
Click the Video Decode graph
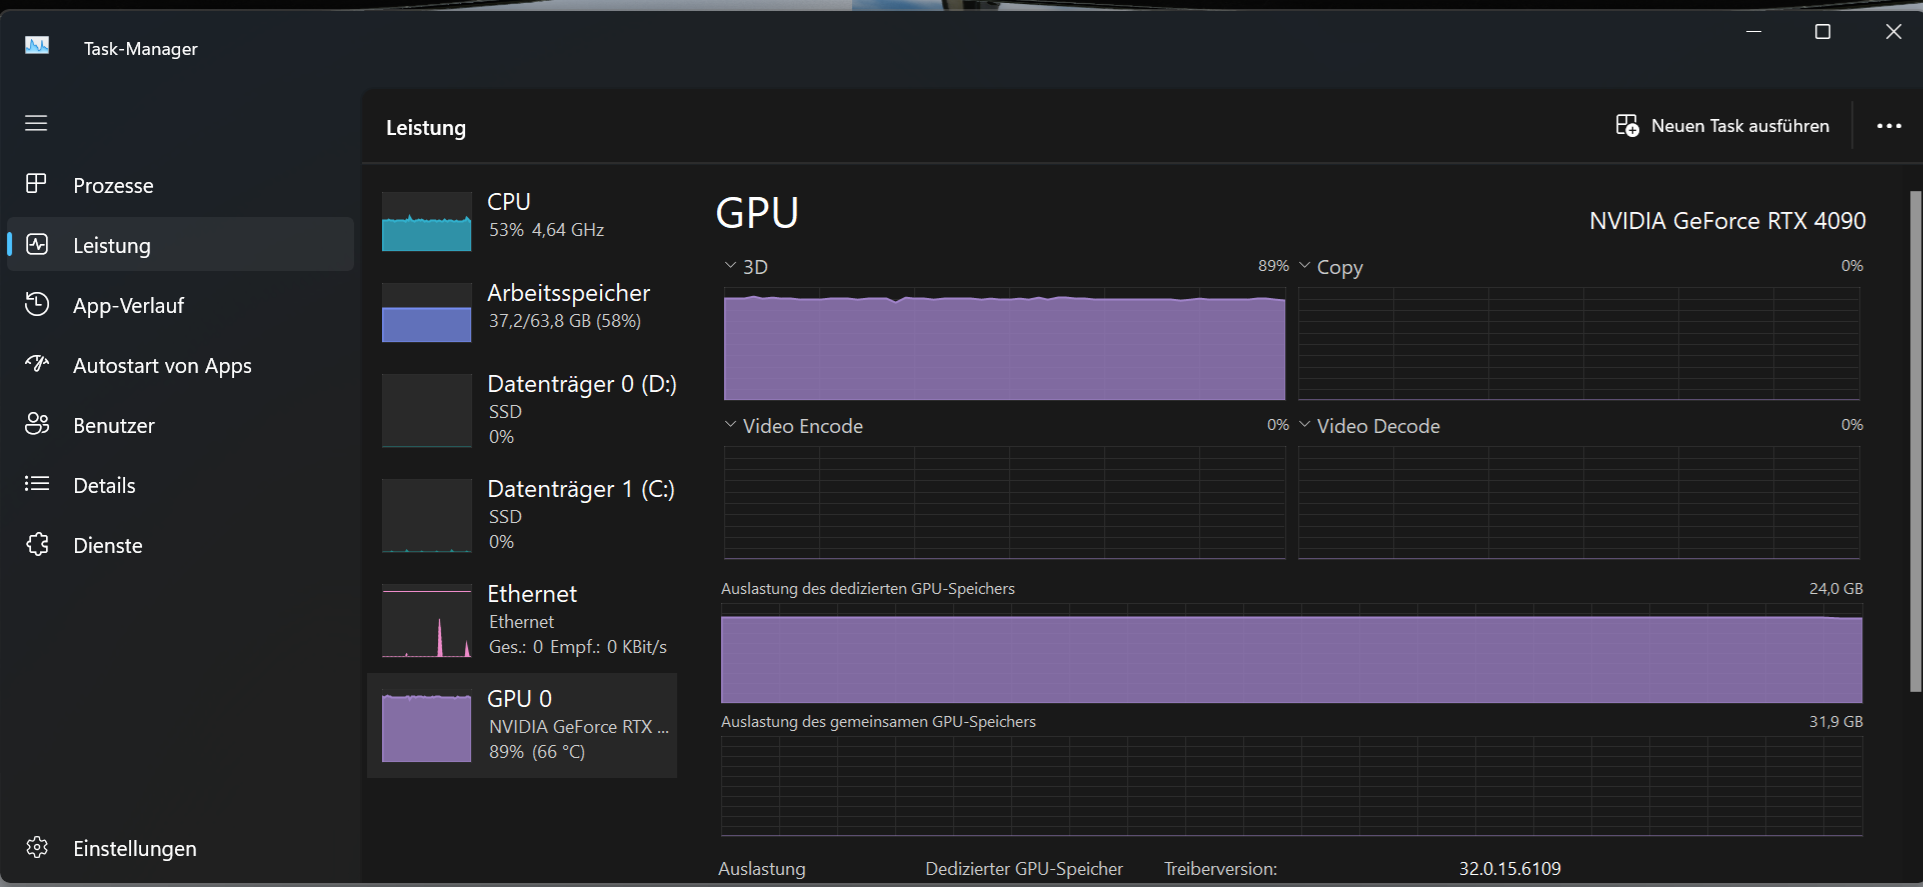pyautogui.click(x=1579, y=503)
